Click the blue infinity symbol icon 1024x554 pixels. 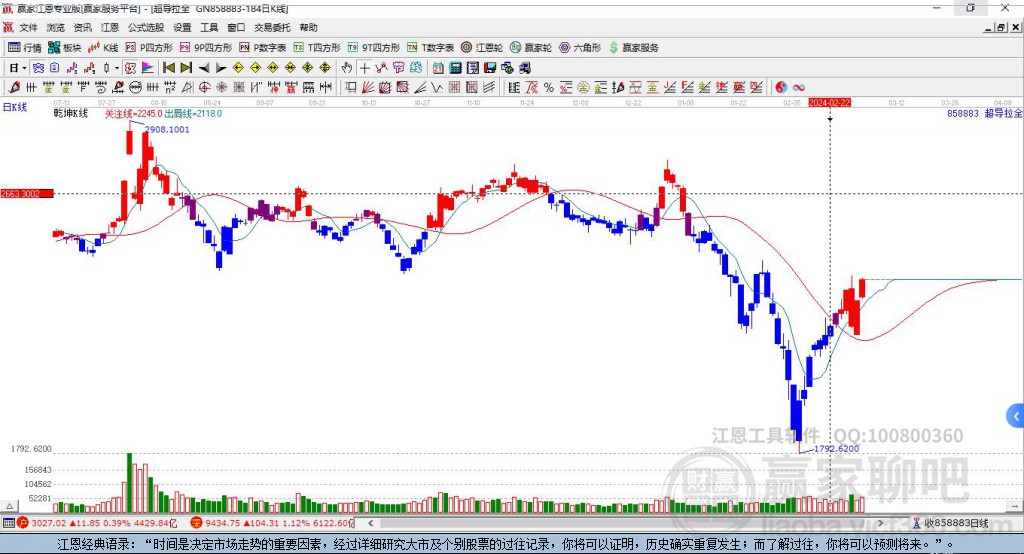coord(798,88)
